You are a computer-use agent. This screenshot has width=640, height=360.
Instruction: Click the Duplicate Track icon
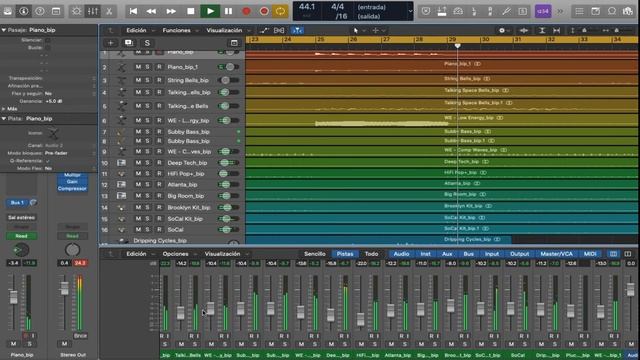tap(129, 43)
